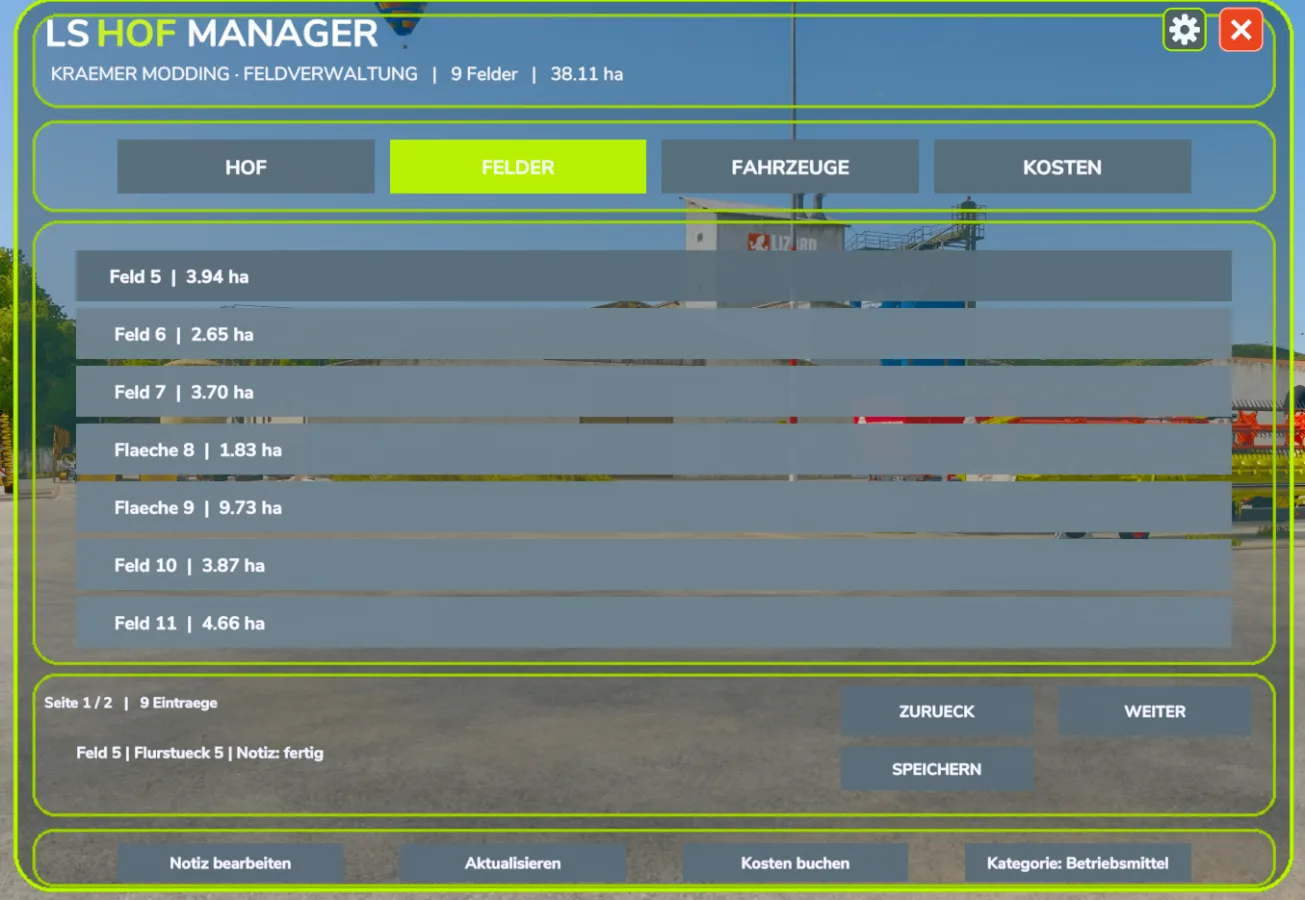Click the Kosten buchen button
Image resolution: width=1305 pixels, height=900 pixels.
795,863
